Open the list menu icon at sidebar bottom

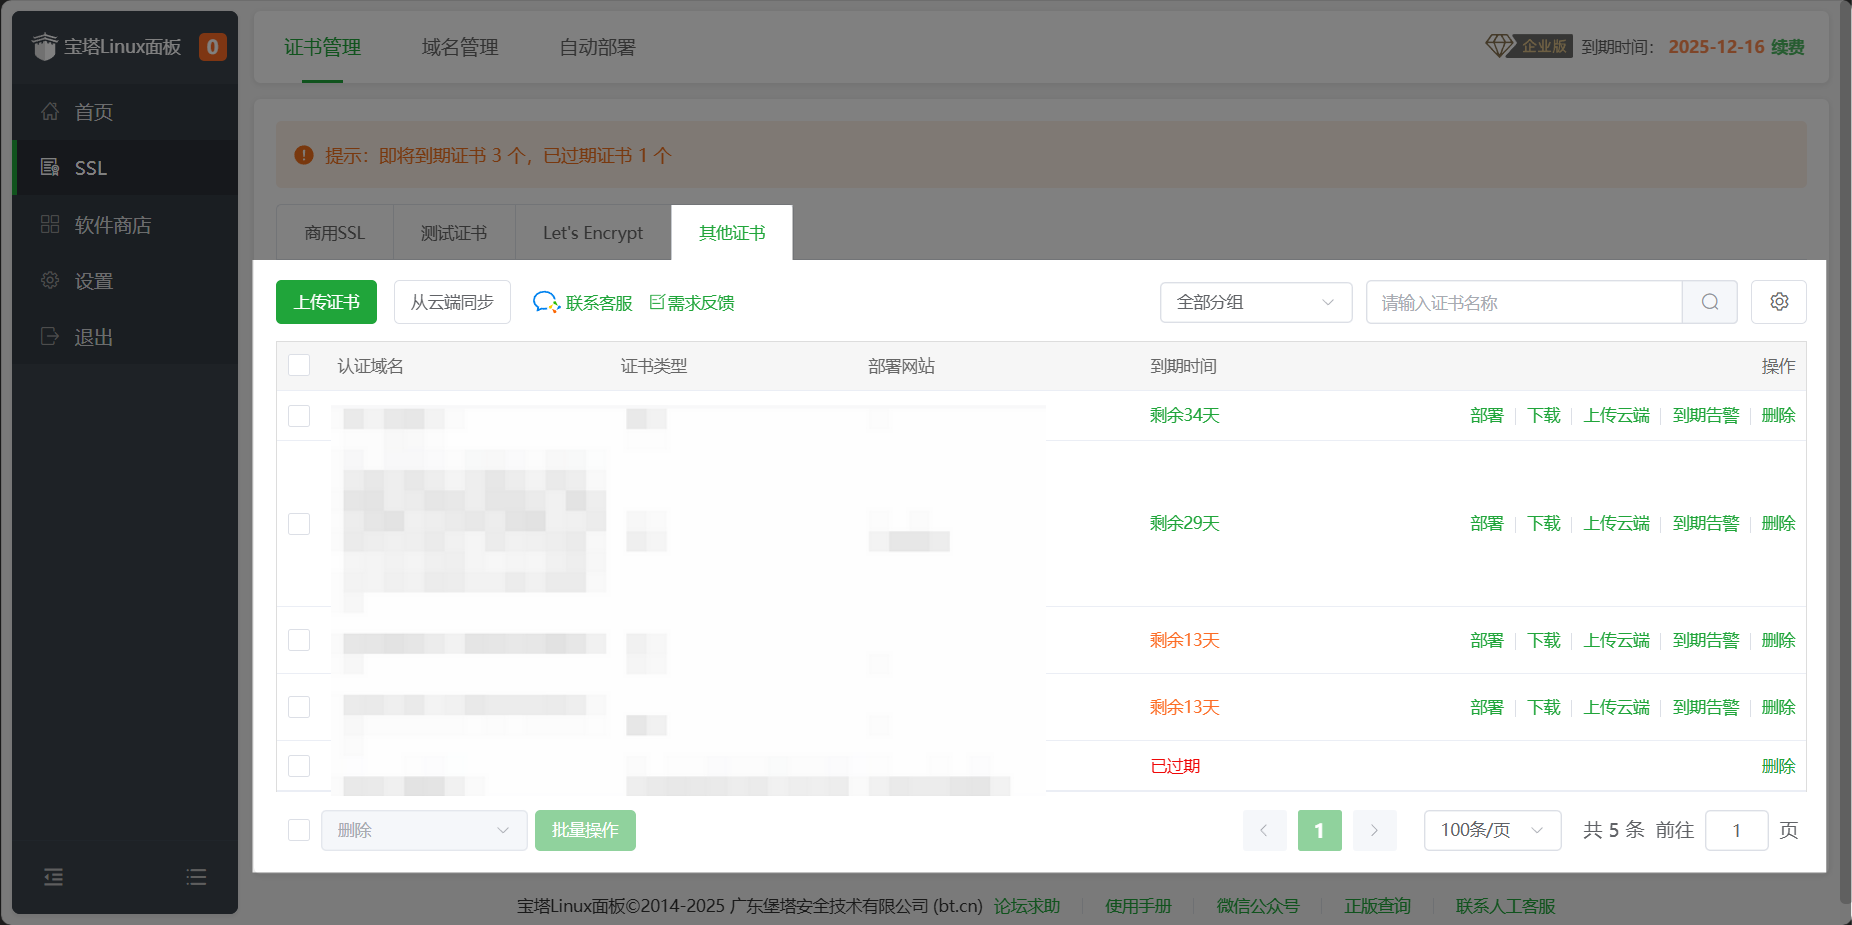[196, 877]
